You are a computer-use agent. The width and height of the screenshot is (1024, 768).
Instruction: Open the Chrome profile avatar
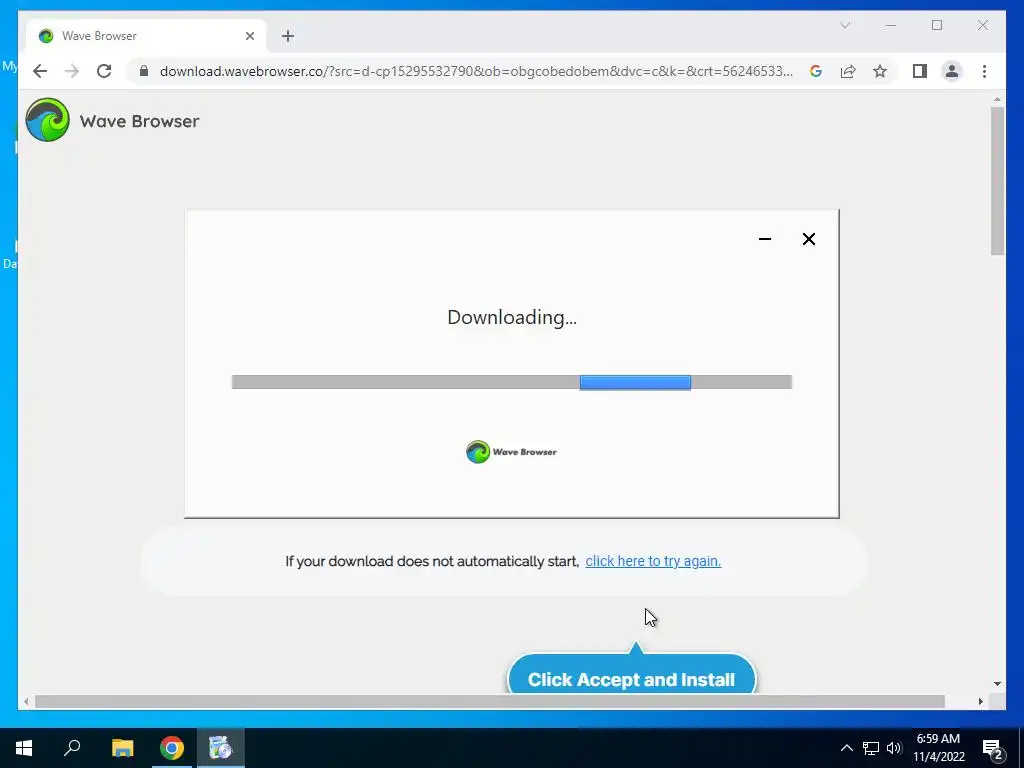pos(952,71)
